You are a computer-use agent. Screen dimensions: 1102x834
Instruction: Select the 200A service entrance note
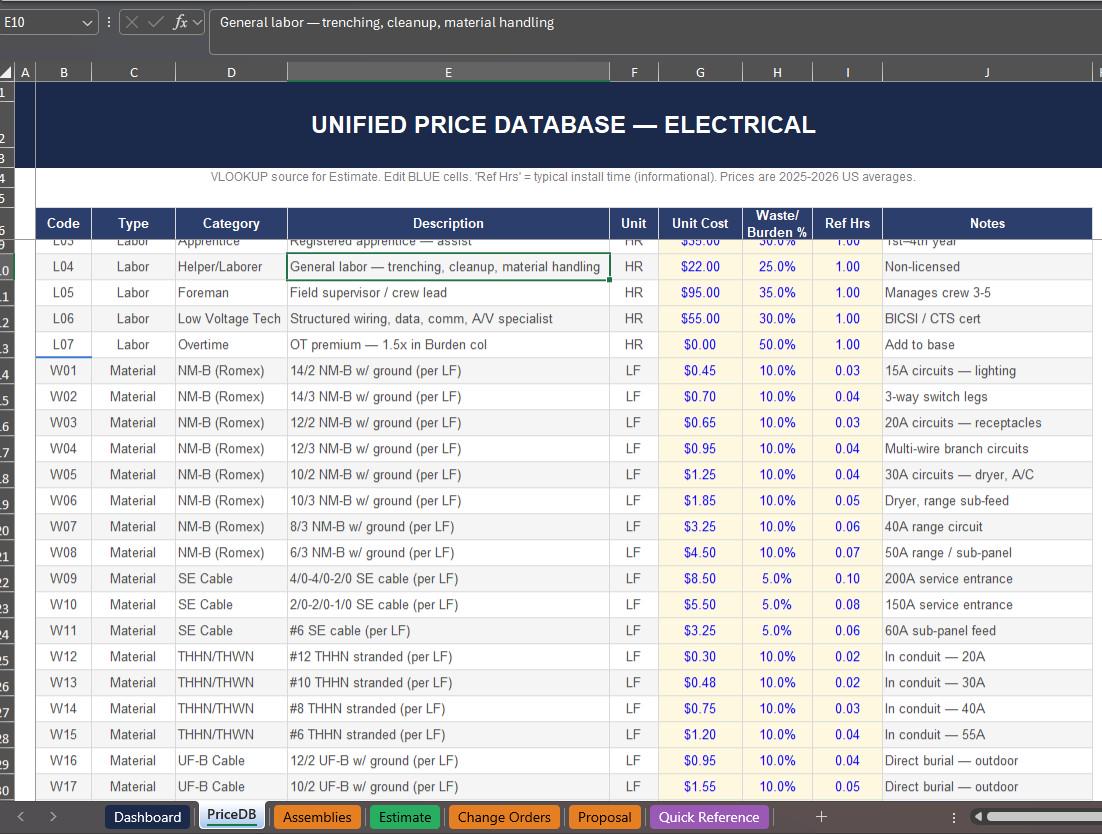[987, 578]
